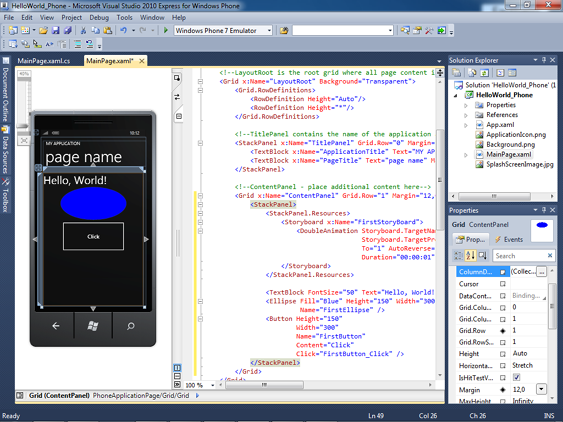The image size is (563, 422).
Task: Collapse the HelloWorld_Phone project node
Action: (x=456, y=95)
